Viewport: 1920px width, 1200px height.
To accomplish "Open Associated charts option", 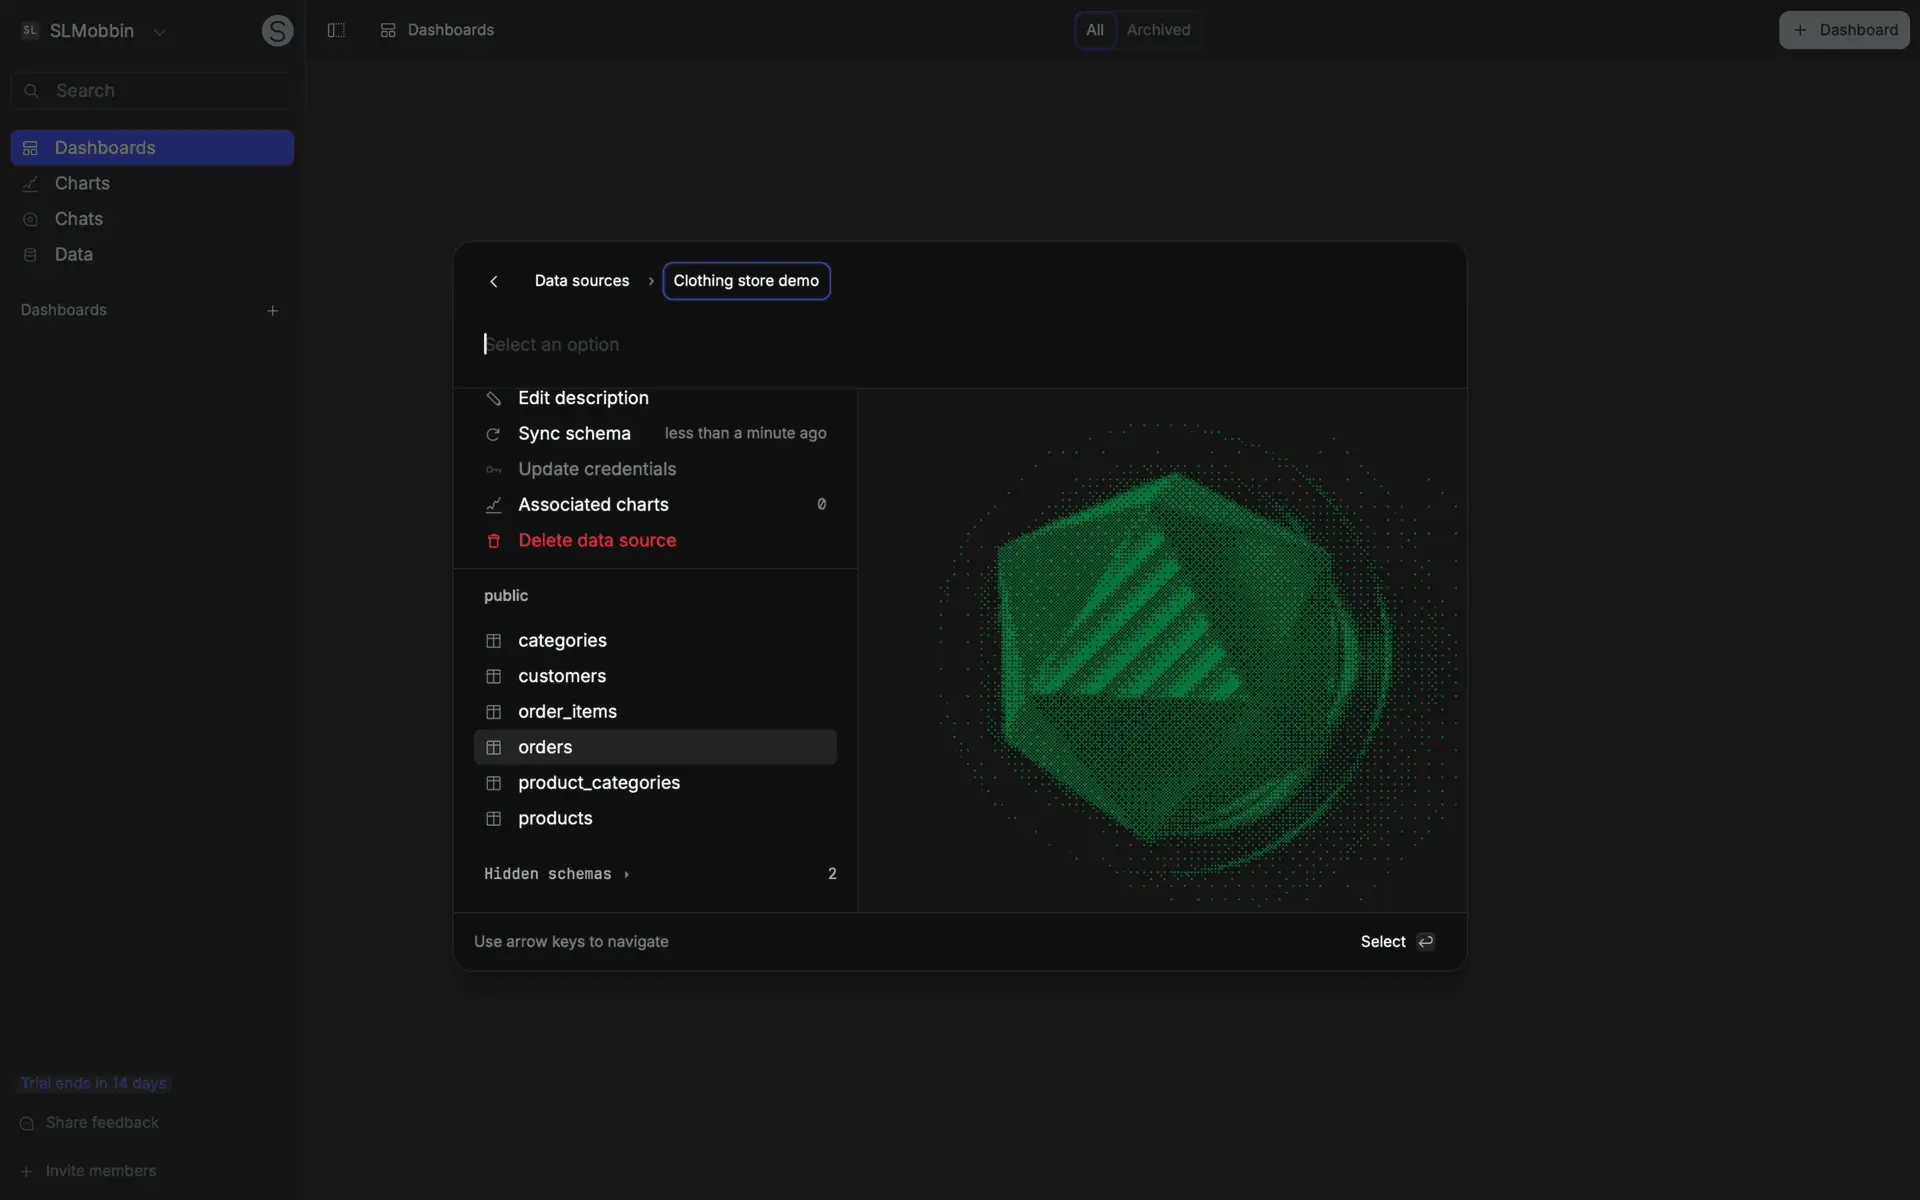I will point(593,505).
